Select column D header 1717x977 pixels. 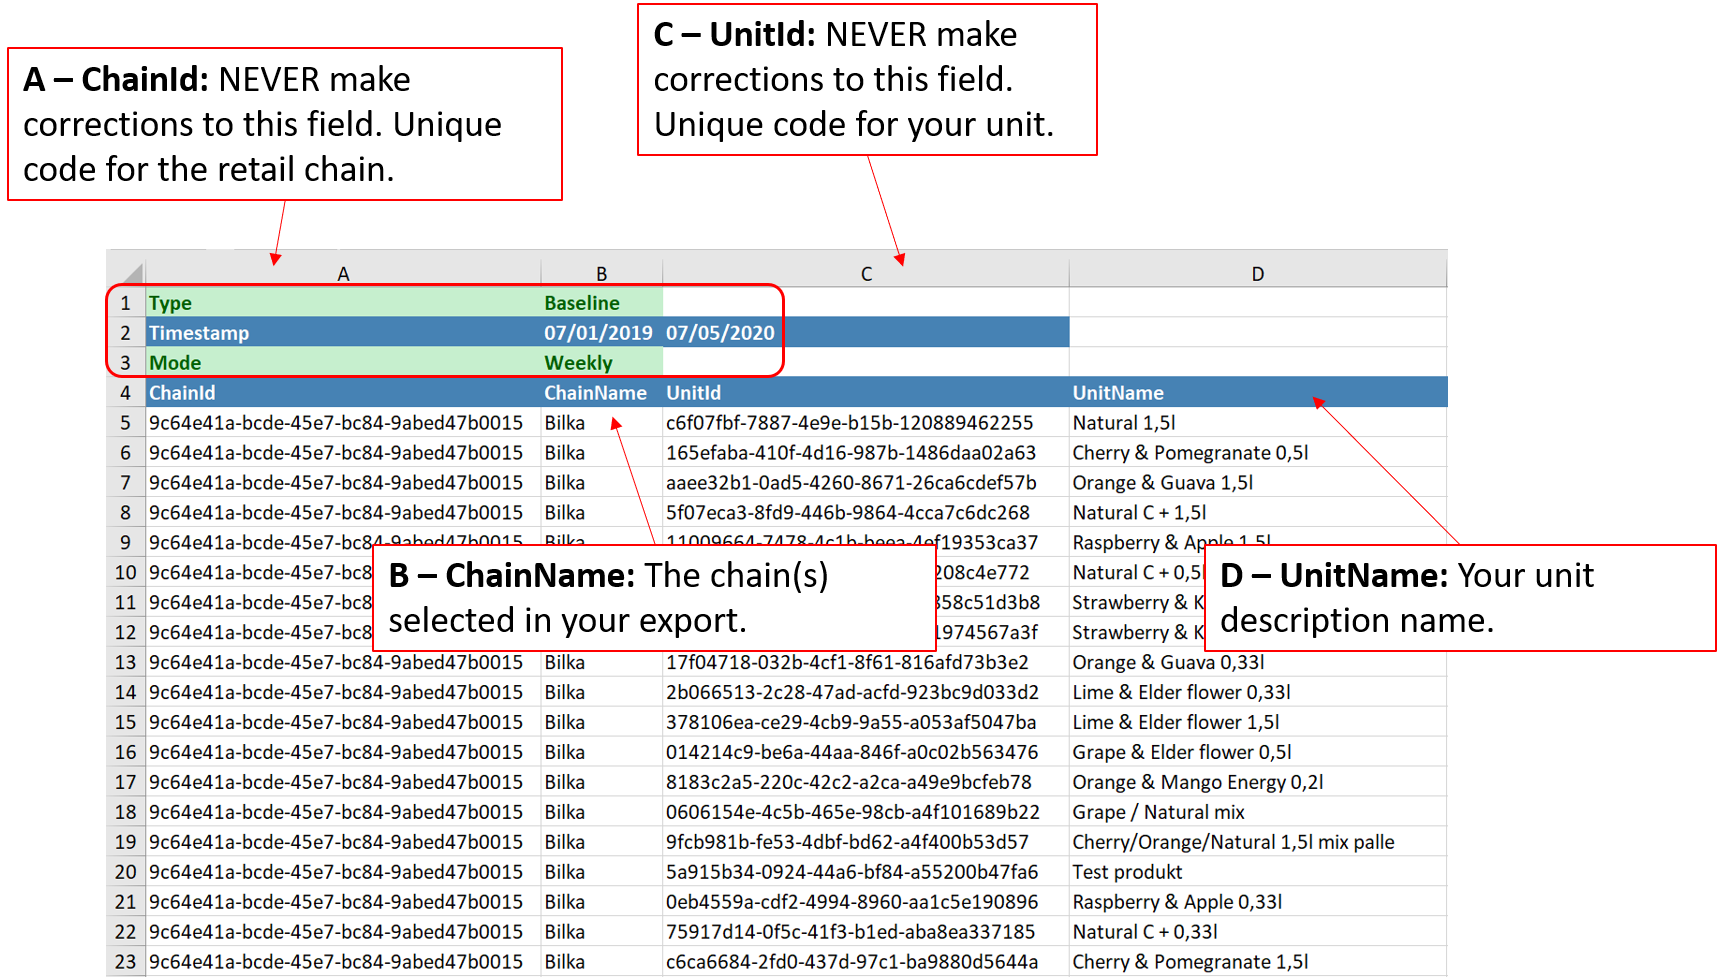point(1257,272)
